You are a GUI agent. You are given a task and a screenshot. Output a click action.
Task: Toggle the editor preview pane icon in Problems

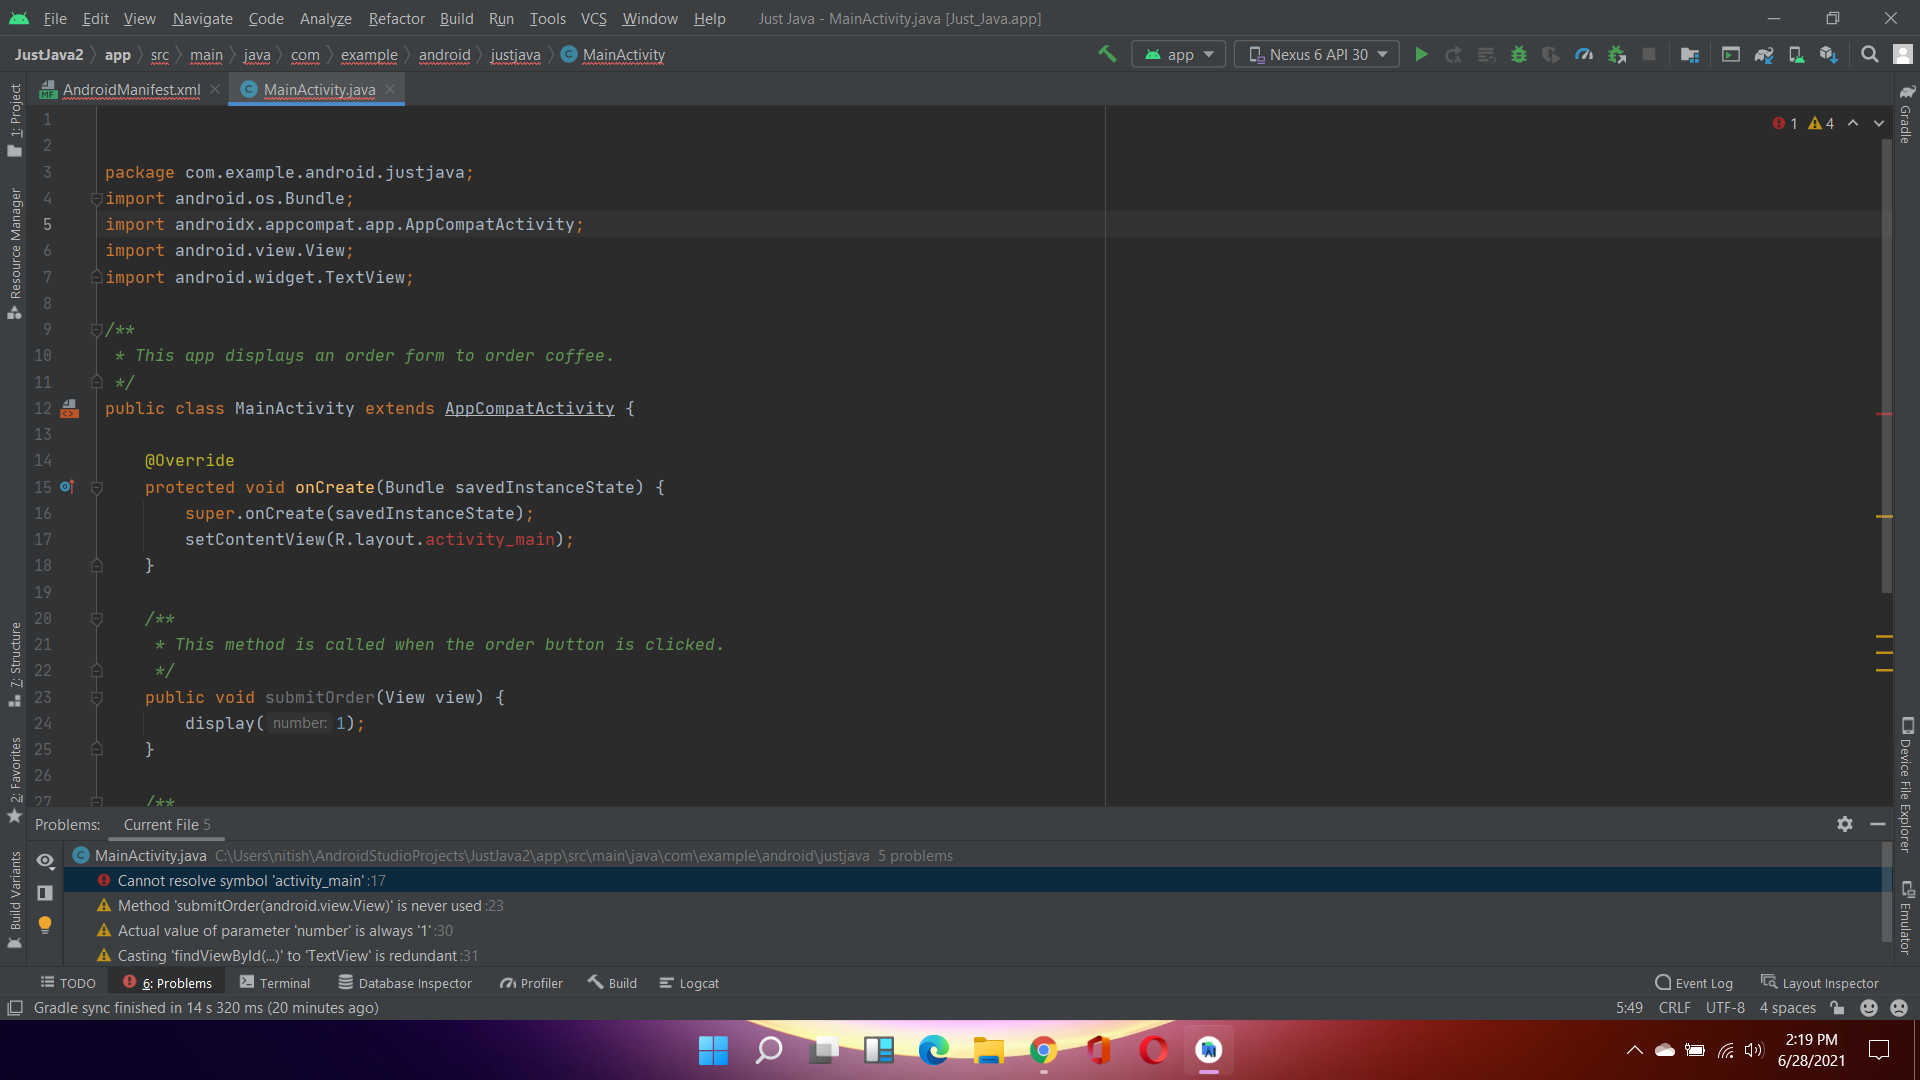45,893
